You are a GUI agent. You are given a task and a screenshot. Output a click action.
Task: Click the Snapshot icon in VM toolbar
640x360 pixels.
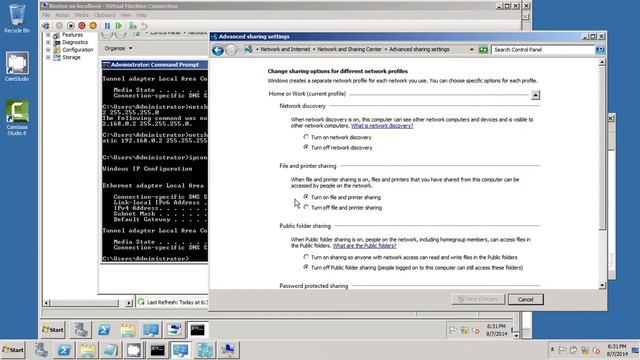coord(133,25)
